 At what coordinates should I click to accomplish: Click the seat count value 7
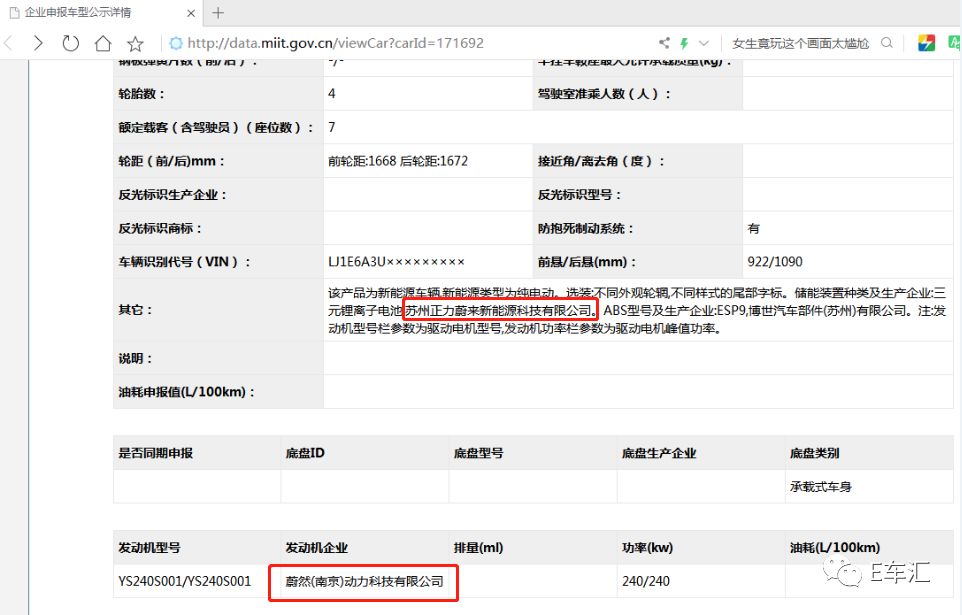(332, 127)
